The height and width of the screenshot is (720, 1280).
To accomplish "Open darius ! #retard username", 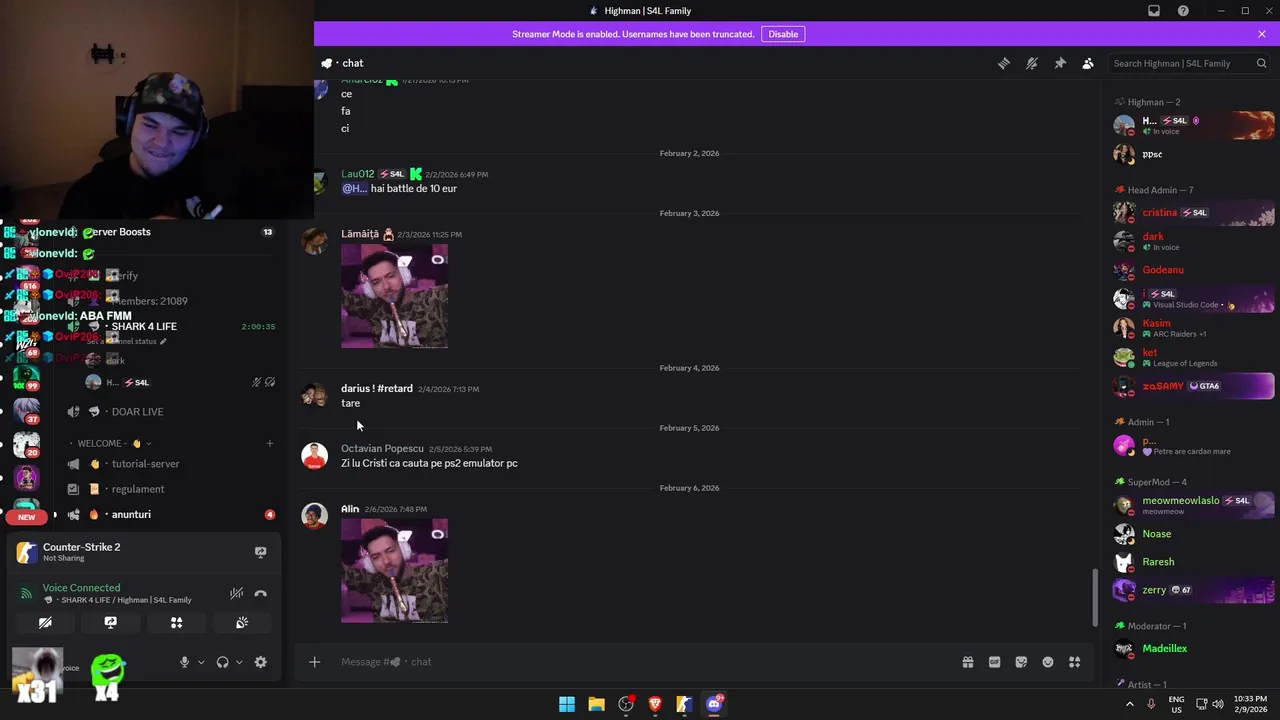I will (377, 388).
